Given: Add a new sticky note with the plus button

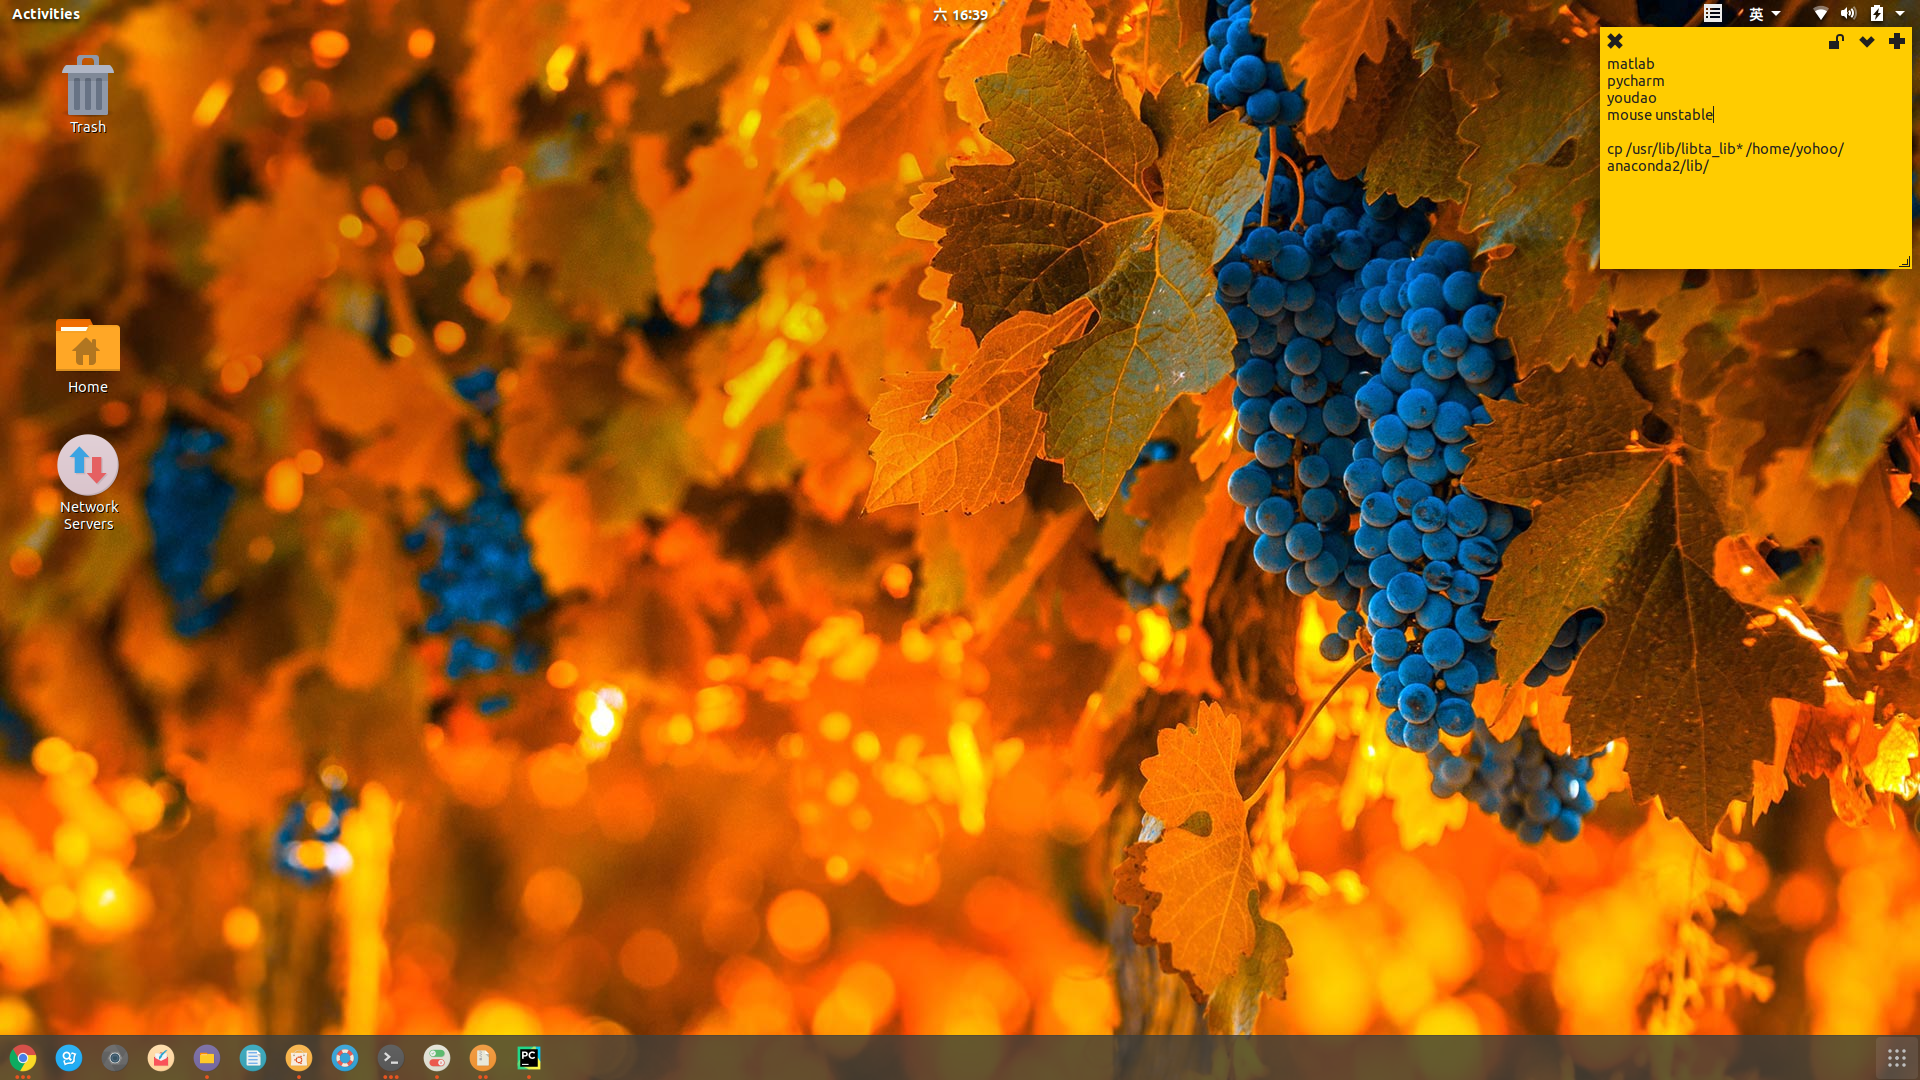Looking at the screenshot, I should (1898, 42).
